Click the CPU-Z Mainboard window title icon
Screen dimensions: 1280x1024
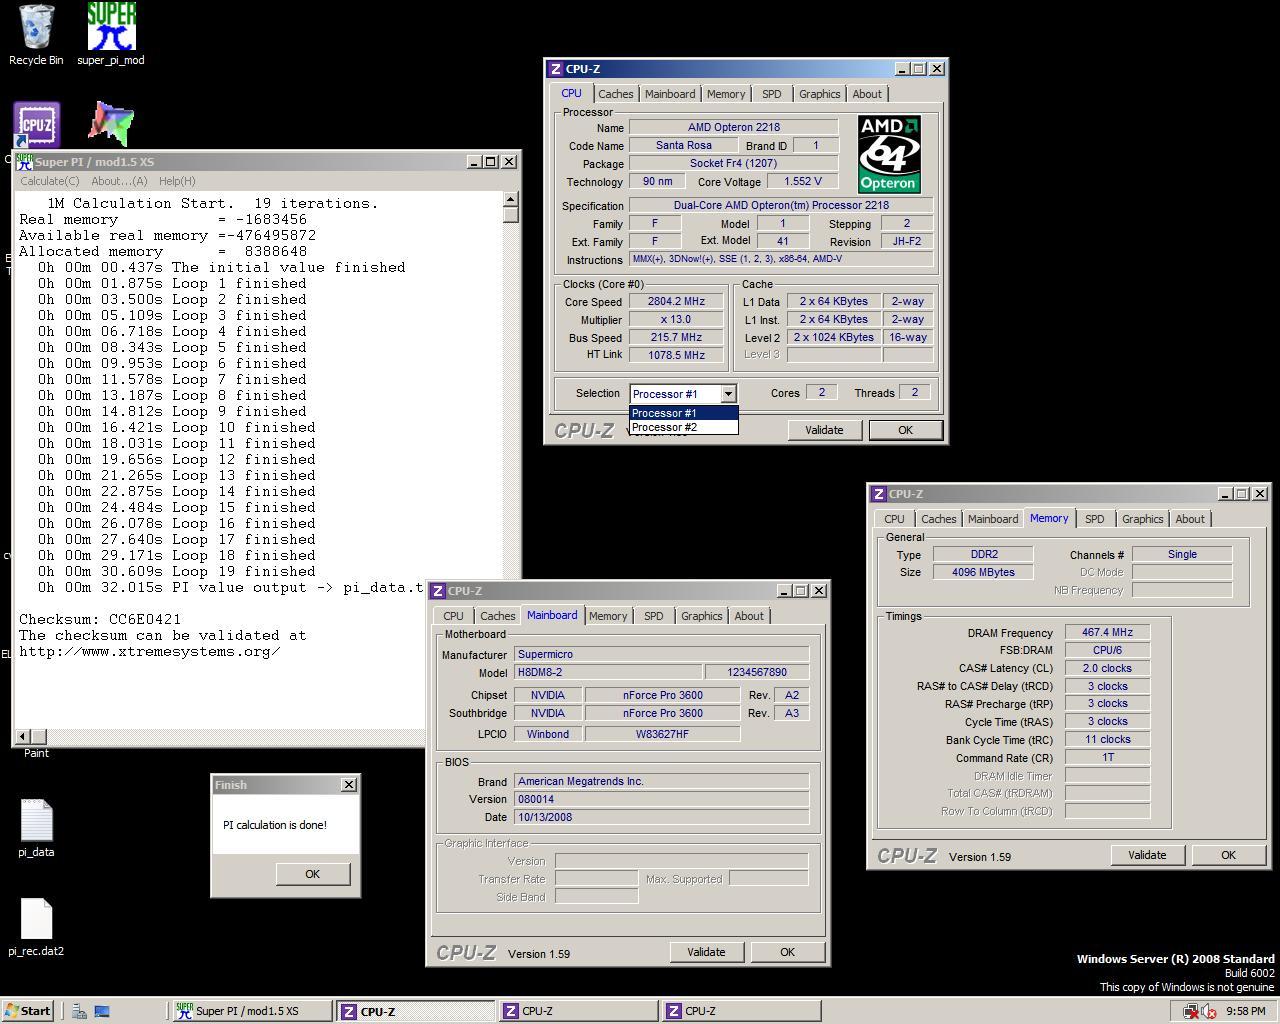click(438, 591)
